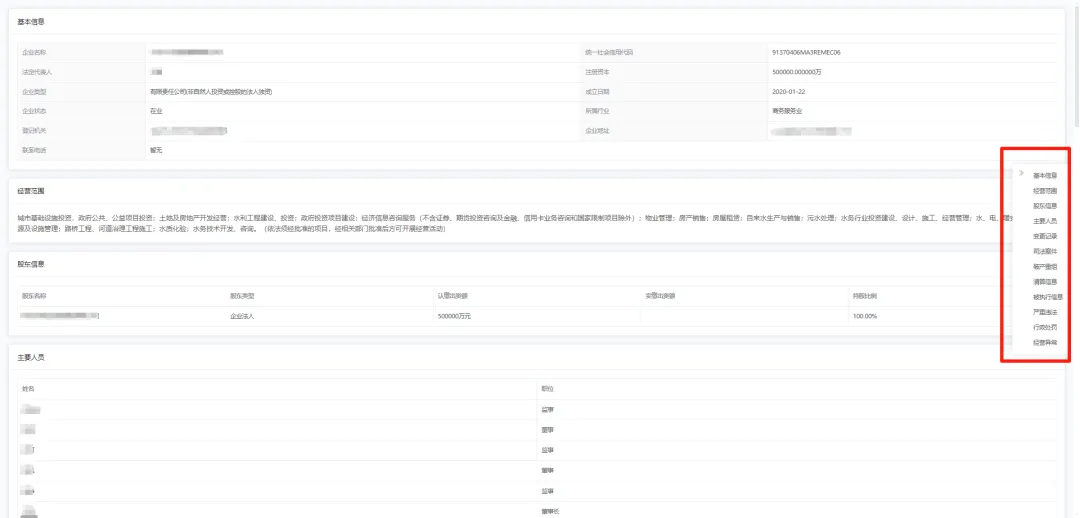Click the 实缴出资额 column header

click(x=660, y=296)
